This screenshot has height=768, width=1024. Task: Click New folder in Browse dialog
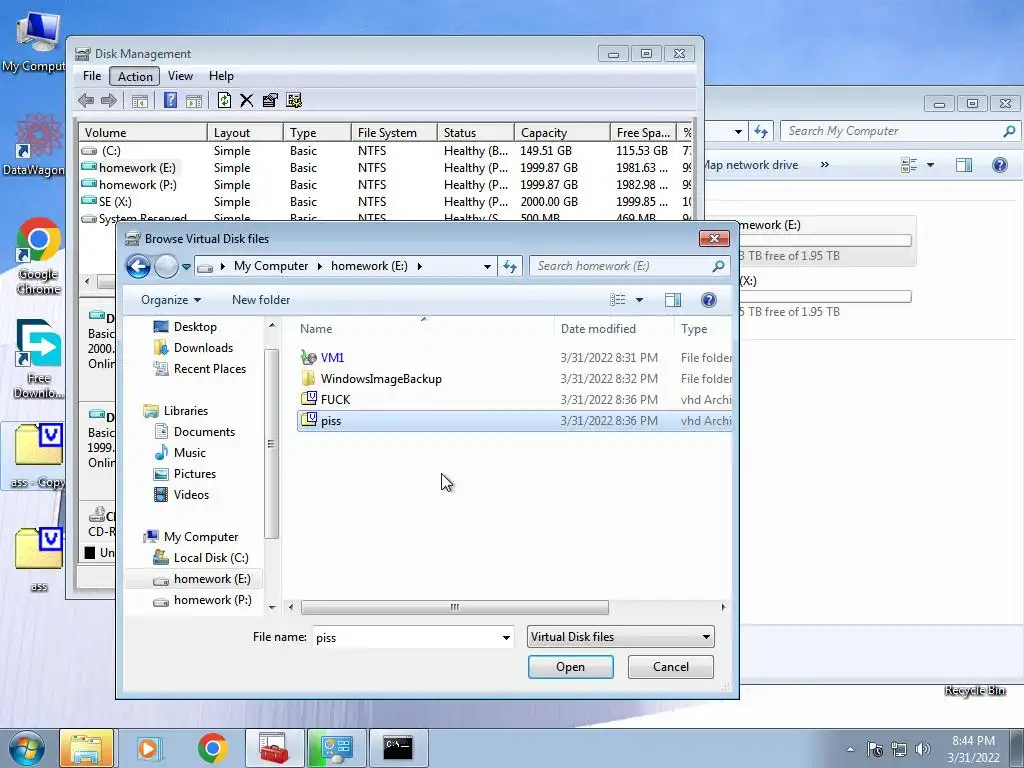coord(261,300)
